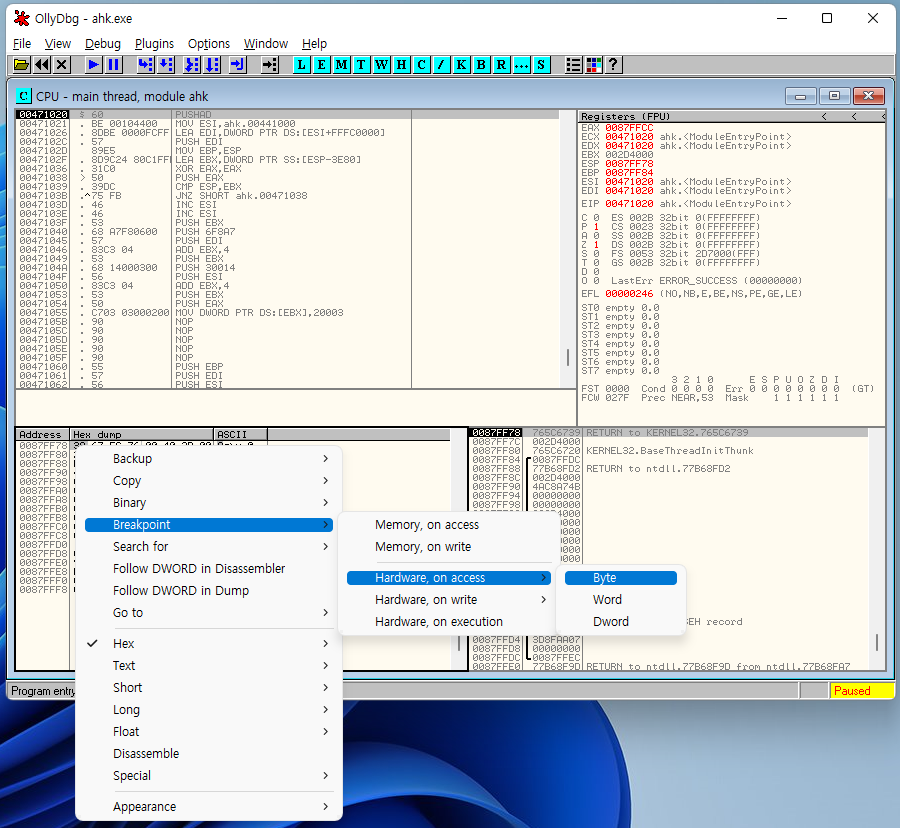Click the Address column header in dump
The height and width of the screenshot is (828, 900).
click(42, 434)
